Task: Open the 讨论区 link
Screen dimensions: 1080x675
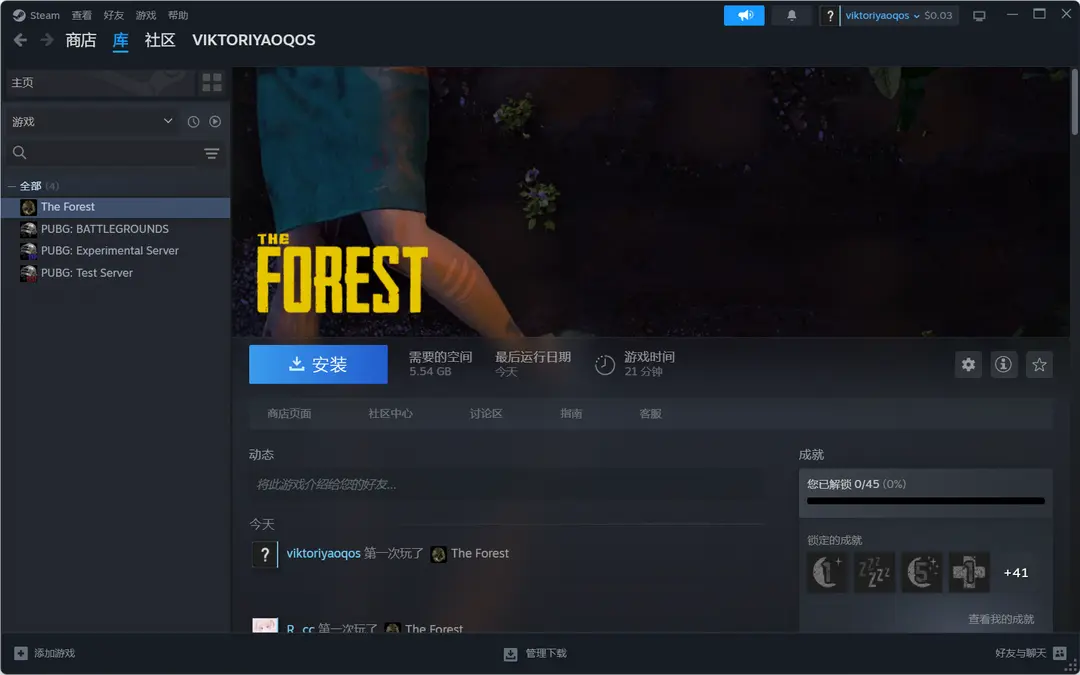Action: pyautogui.click(x=486, y=414)
